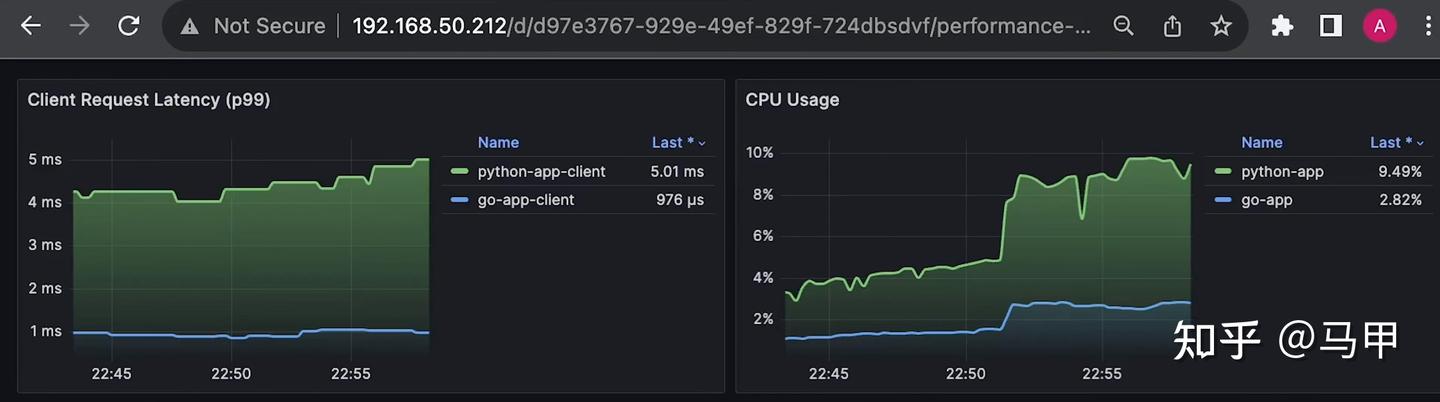Image resolution: width=1440 pixels, height=402 pixels.
Task: Open Client Request Latency panel title menu
Action: (149, 100)
